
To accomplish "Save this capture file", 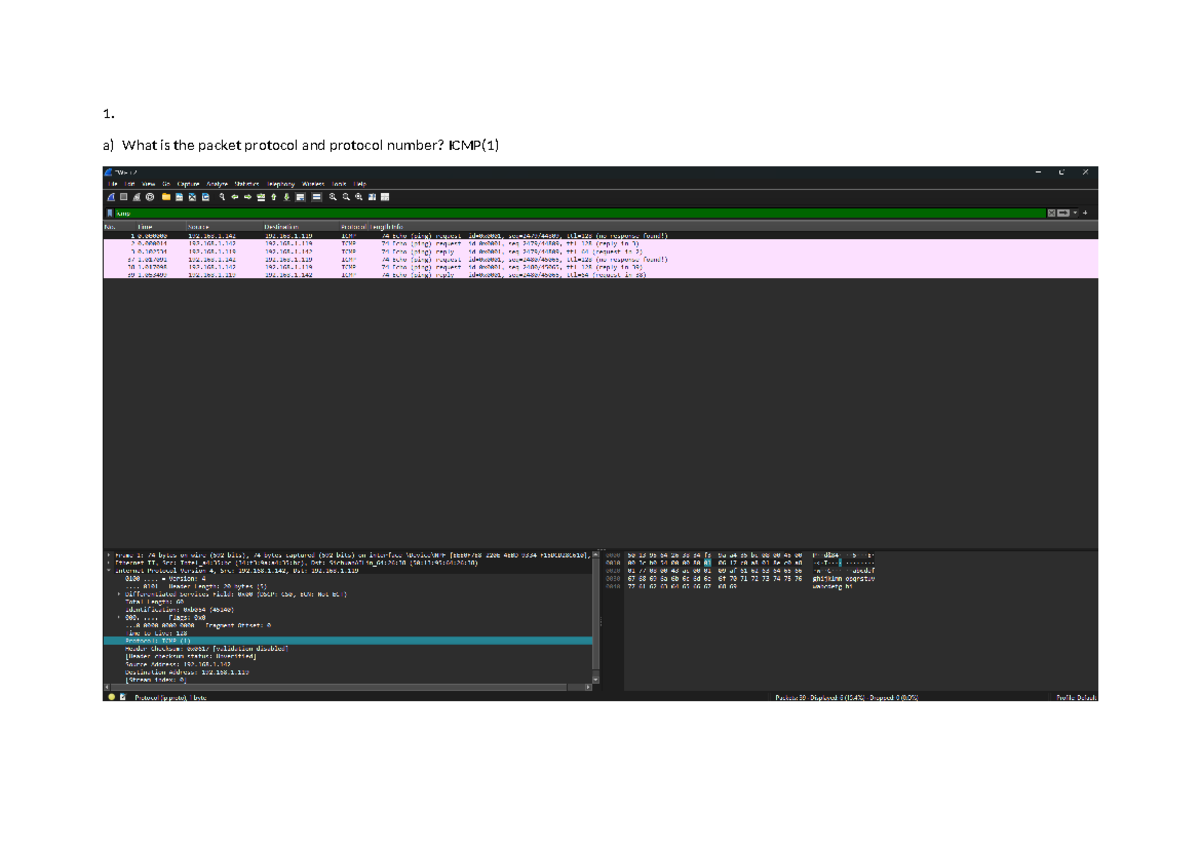I will tap(179, 197).
